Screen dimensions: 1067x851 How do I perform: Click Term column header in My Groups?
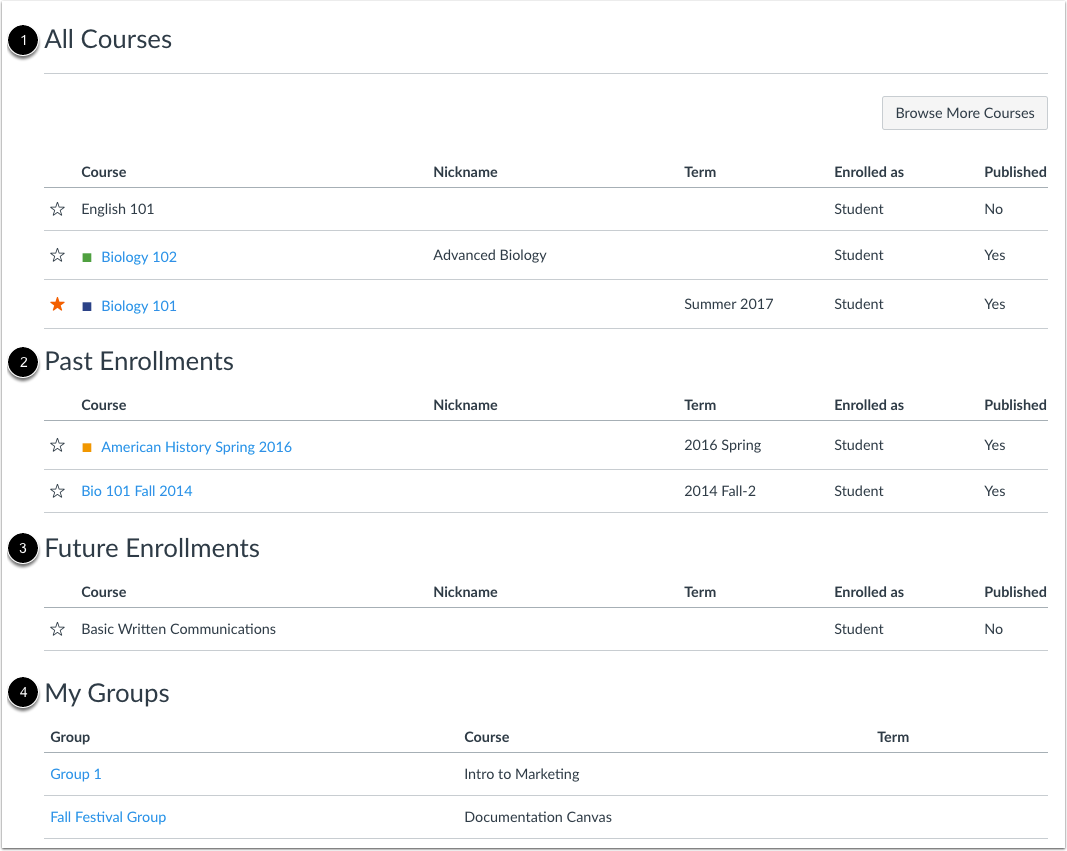(x=893, y=737)
